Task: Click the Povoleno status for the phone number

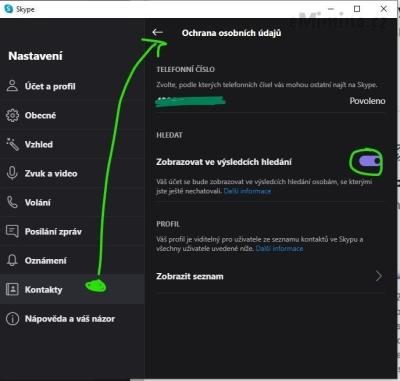Action: point(367,101)
